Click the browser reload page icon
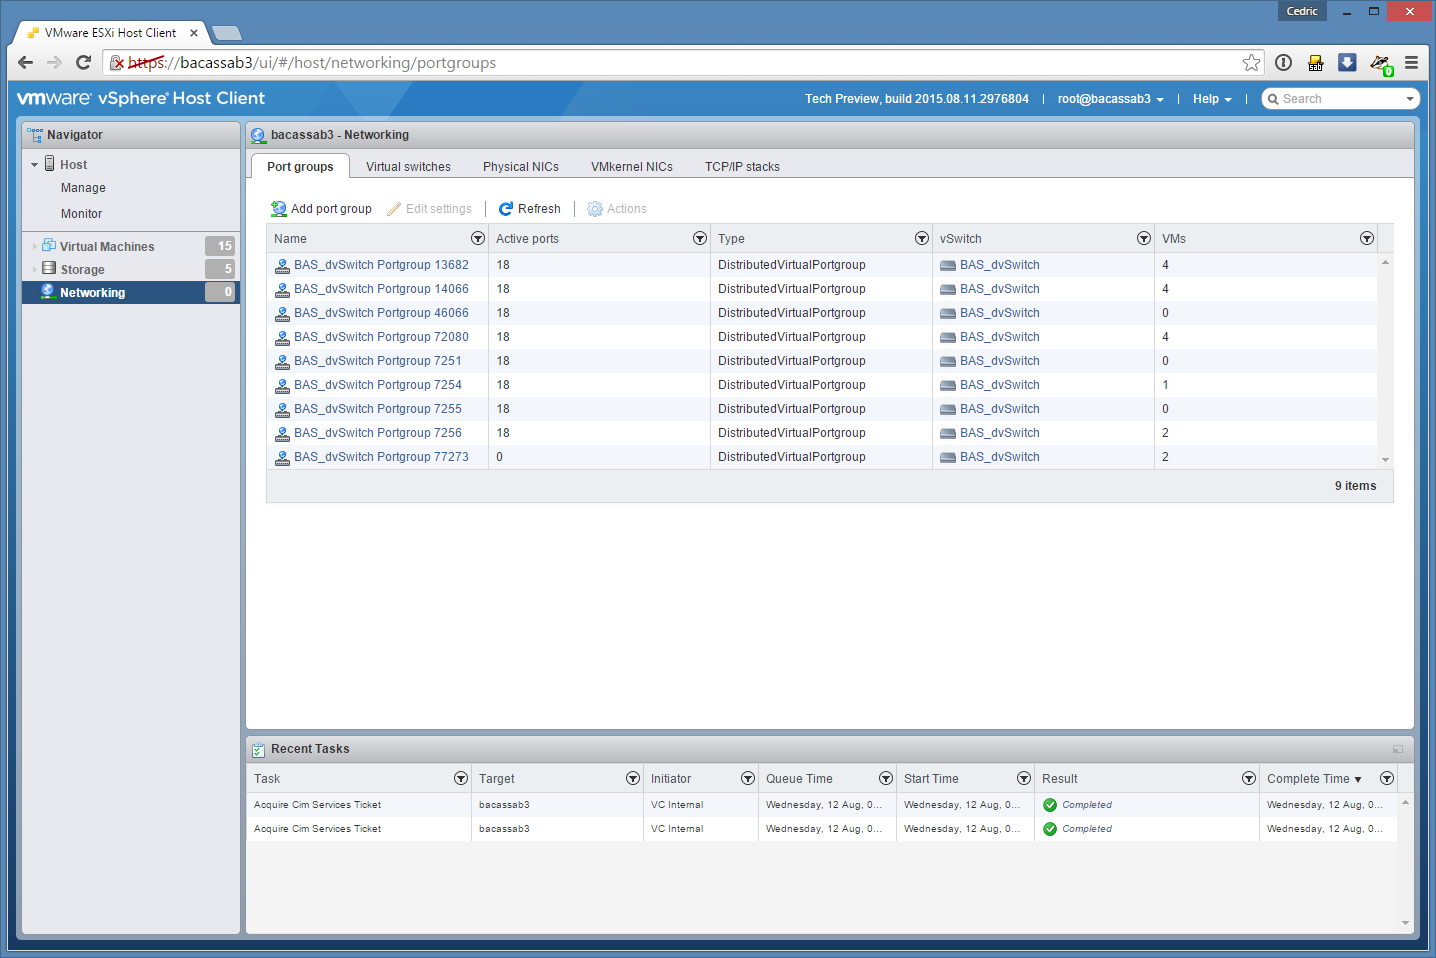 (x=84, y=63)
